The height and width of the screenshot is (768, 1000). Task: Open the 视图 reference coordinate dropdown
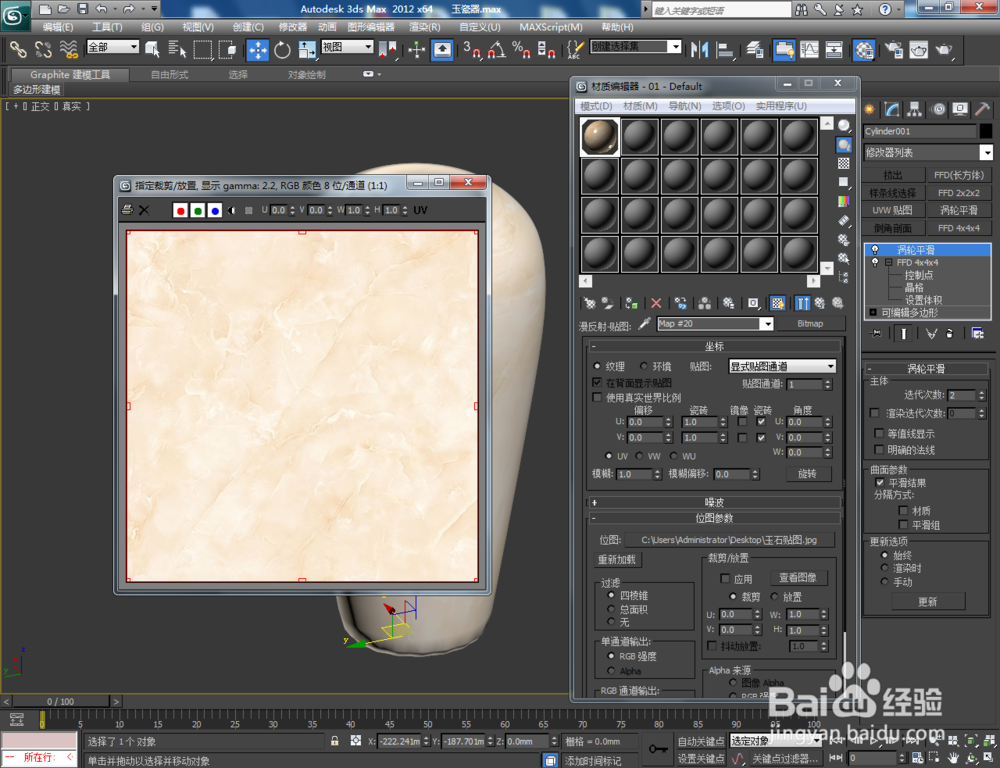pos(347,47)
